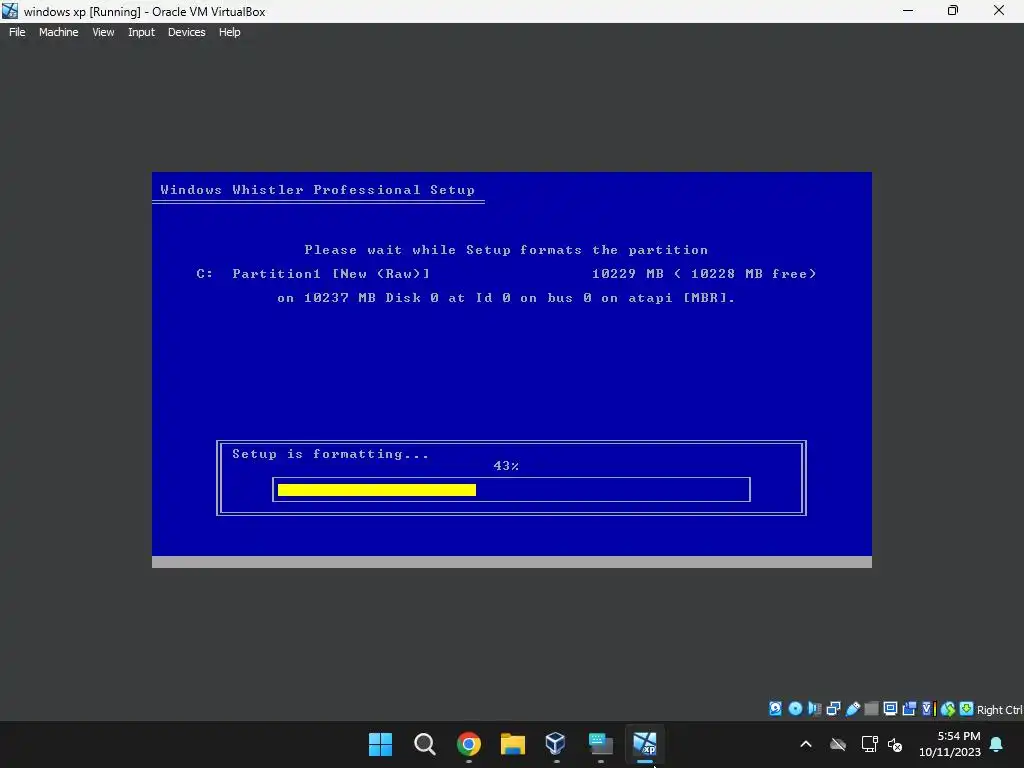1024x768 pixels.
Task: Click the yellow formatting progress bar
Action: (x=377, y=490)
